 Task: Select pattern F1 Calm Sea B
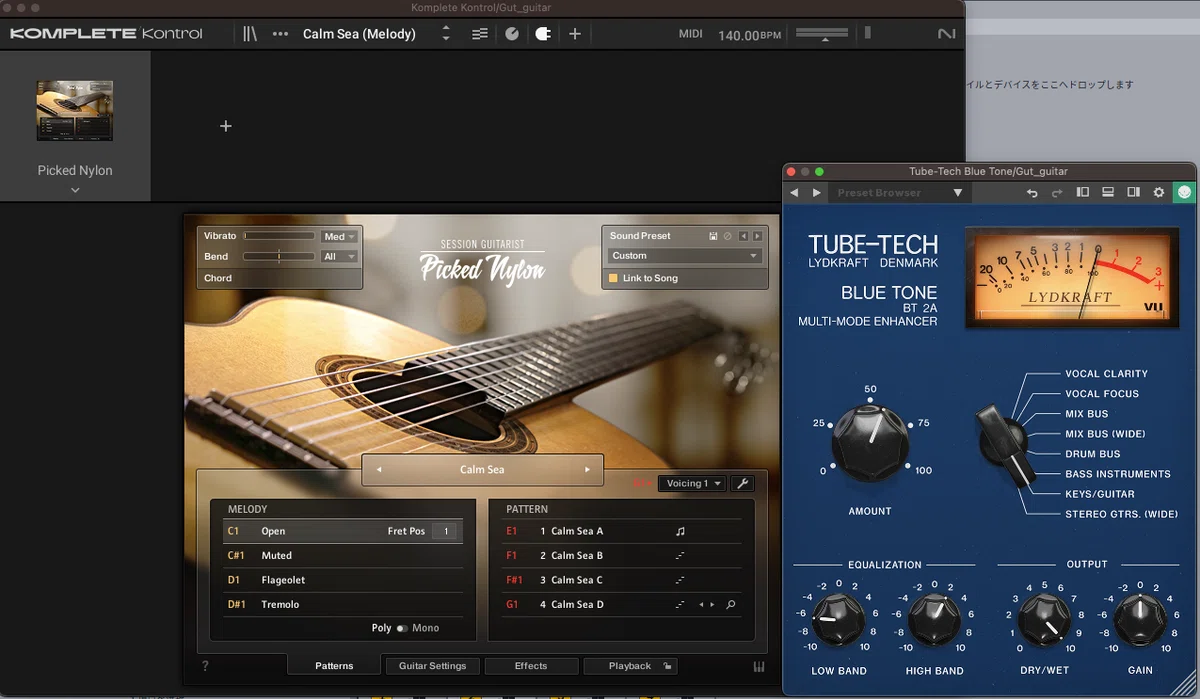(621, 555)
